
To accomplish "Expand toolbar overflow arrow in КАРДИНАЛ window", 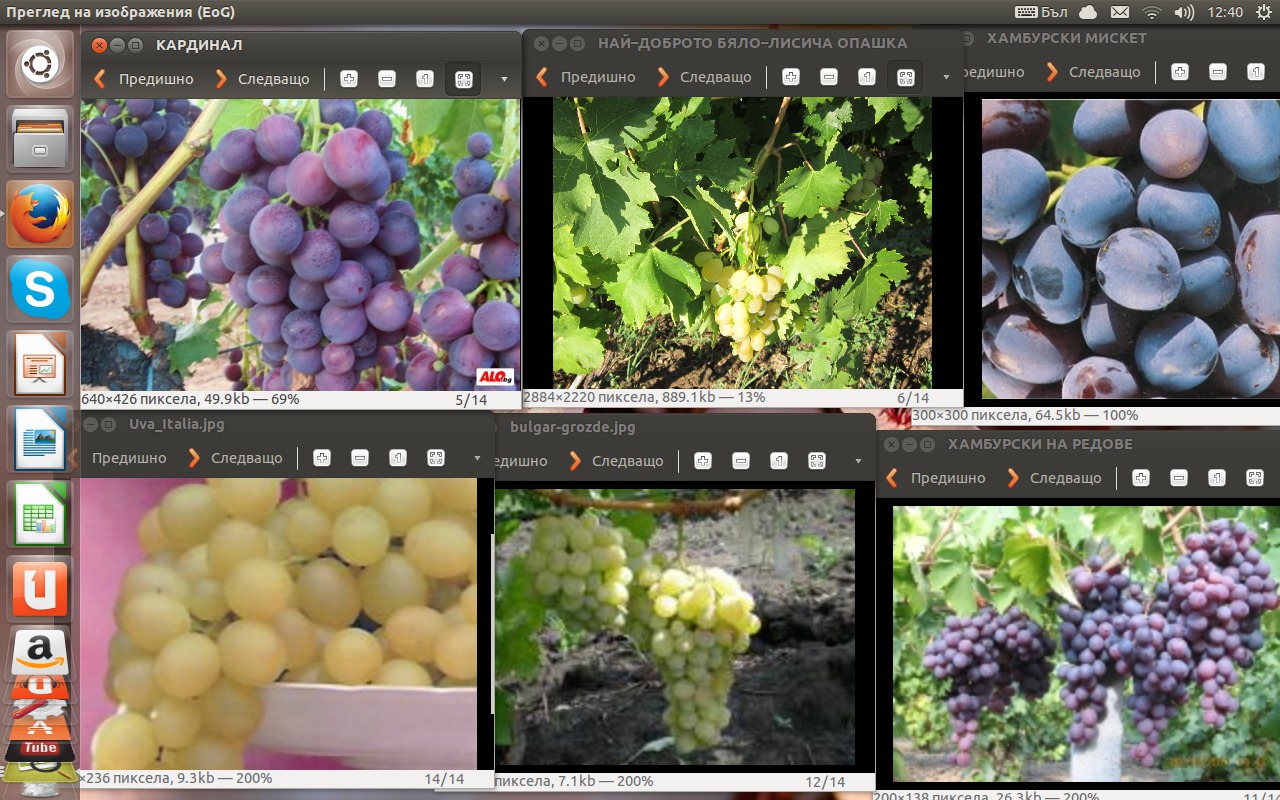I will (x=504, y=79).
